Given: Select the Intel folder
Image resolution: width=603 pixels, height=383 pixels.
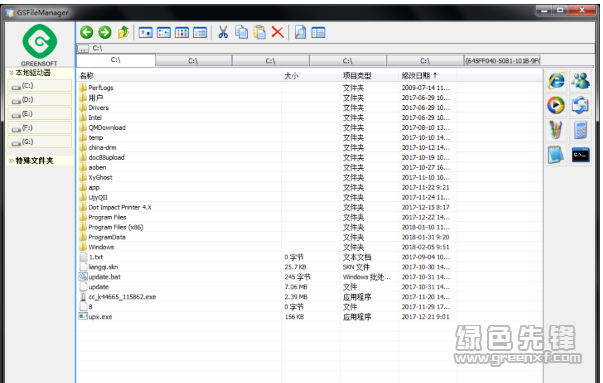Looking at the screenshot, I should pos(95,118).
